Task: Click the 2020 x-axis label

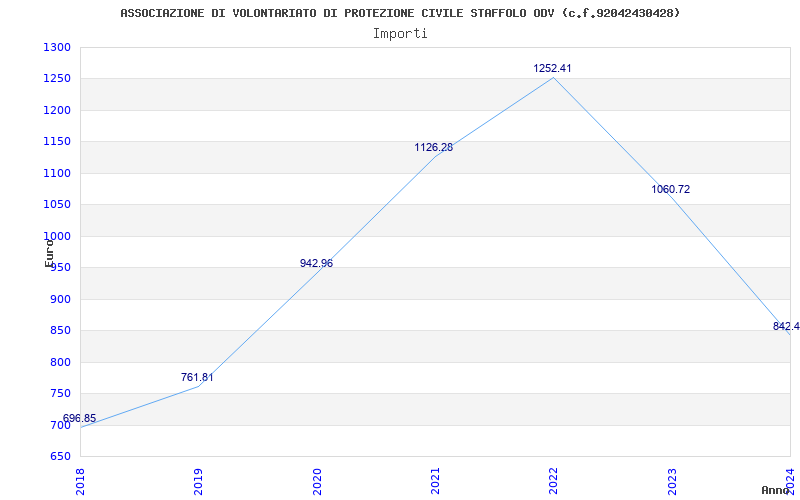Action: 317,482
